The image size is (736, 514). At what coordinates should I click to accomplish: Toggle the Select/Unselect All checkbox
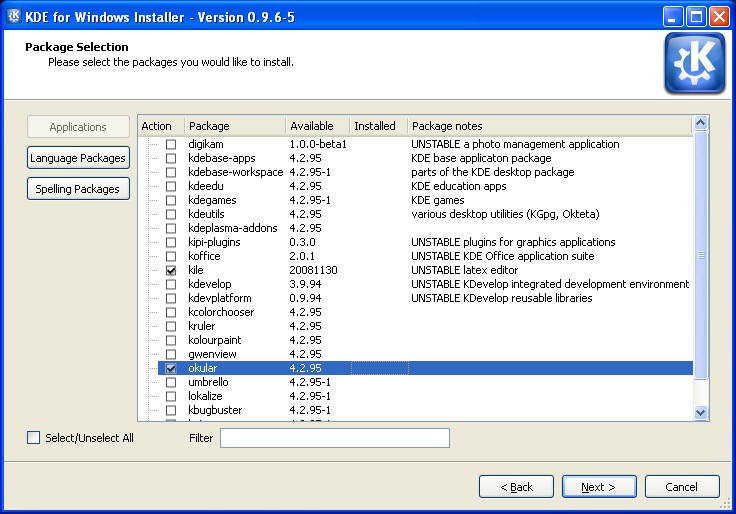33,437
